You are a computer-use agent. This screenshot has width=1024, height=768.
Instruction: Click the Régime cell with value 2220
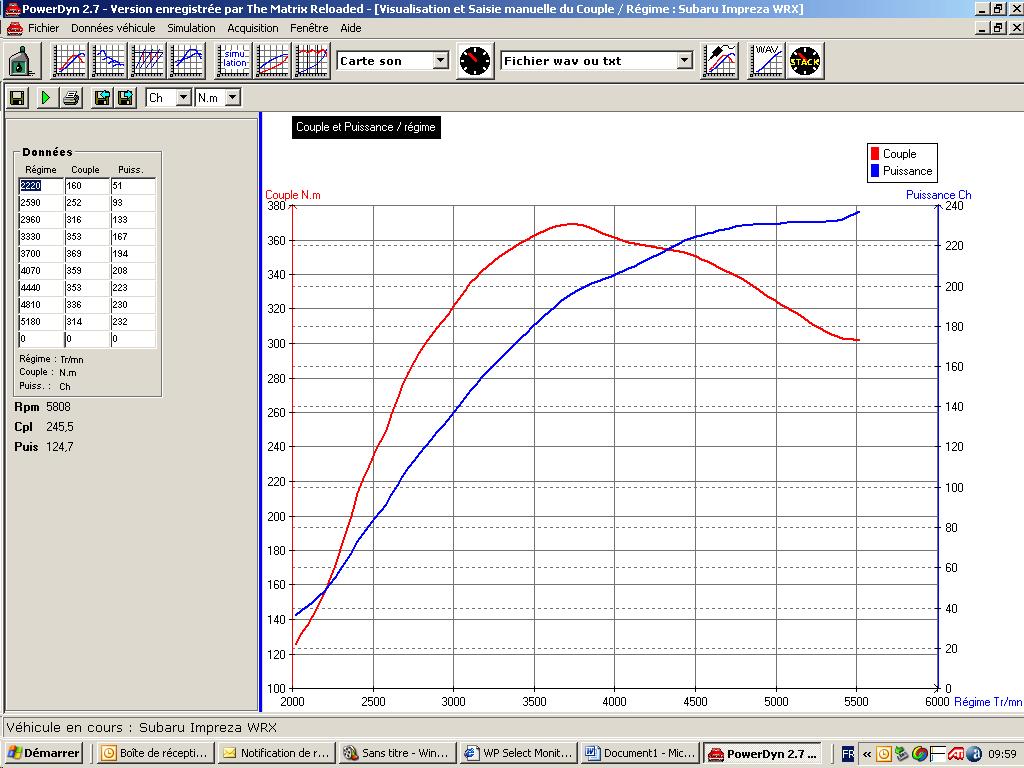point(40,185)
